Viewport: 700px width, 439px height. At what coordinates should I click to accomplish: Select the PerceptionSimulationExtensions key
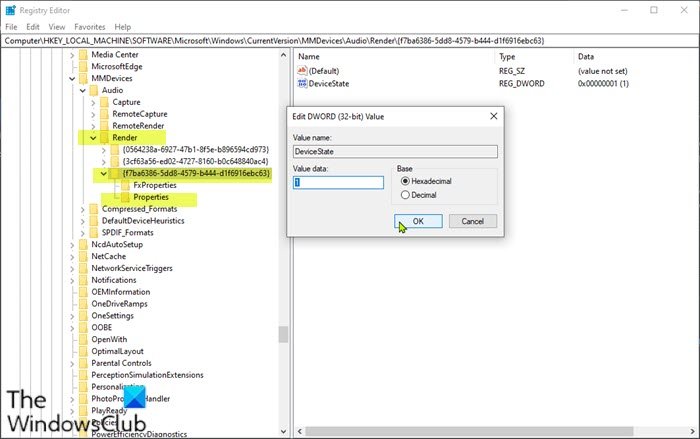[147, 375]
